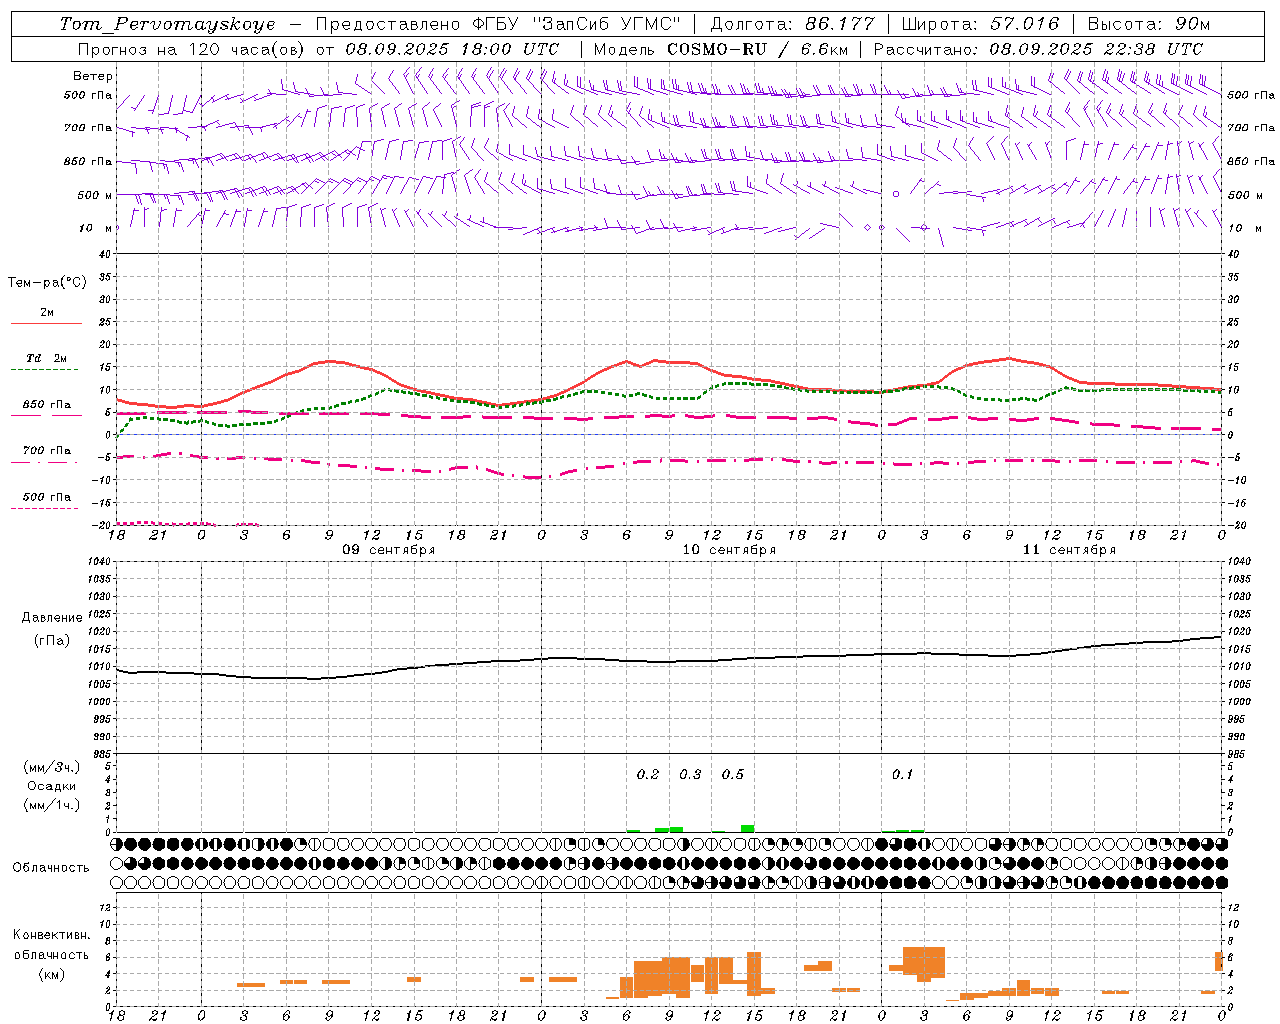Click the Тем-ра(°C) label
This screenshot has height=1024, width=1280.
pyautogui.click(x=47, y=283)
